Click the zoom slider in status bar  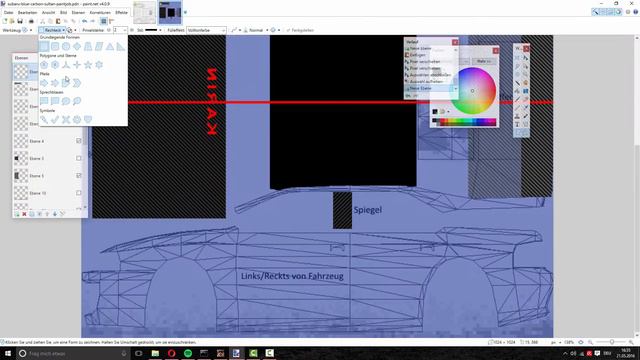(611, 342)
